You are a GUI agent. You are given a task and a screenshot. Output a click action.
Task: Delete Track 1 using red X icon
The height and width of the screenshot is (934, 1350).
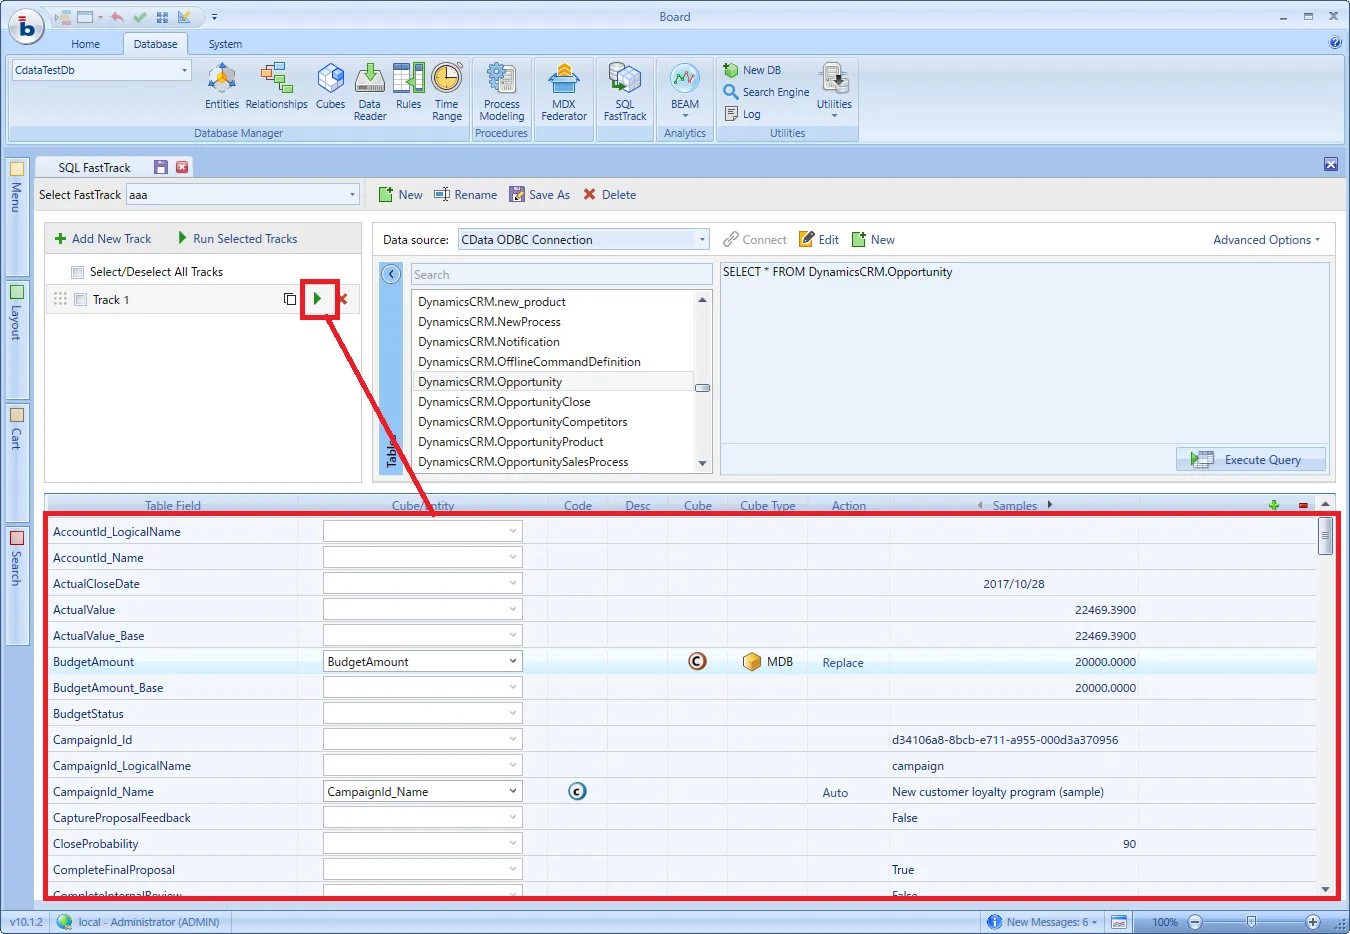pyautogui.click(x=343, y=299)
